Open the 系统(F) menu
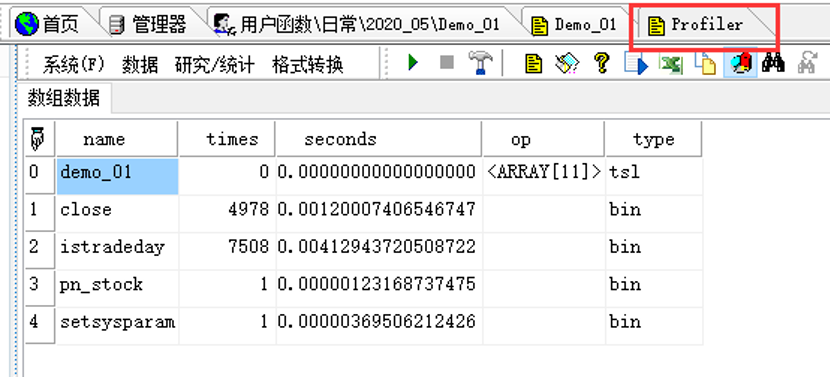The image size is (830, 379). pos(73,65)
